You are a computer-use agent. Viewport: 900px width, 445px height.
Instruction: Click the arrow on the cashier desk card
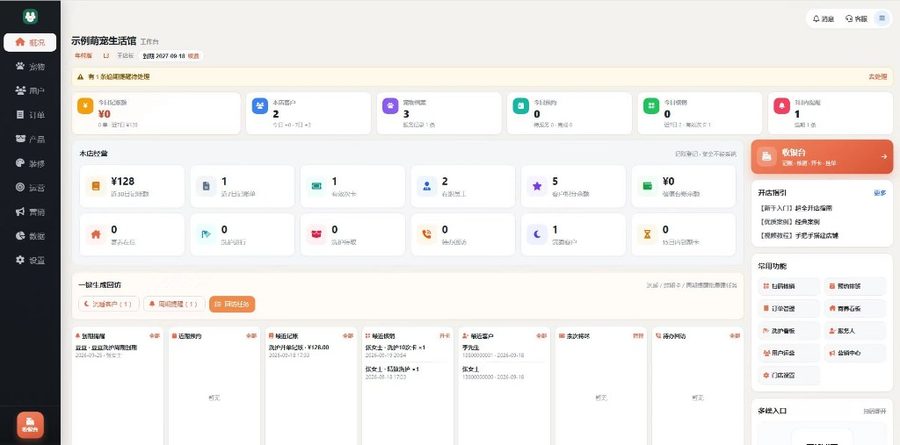tap(883, 157)
